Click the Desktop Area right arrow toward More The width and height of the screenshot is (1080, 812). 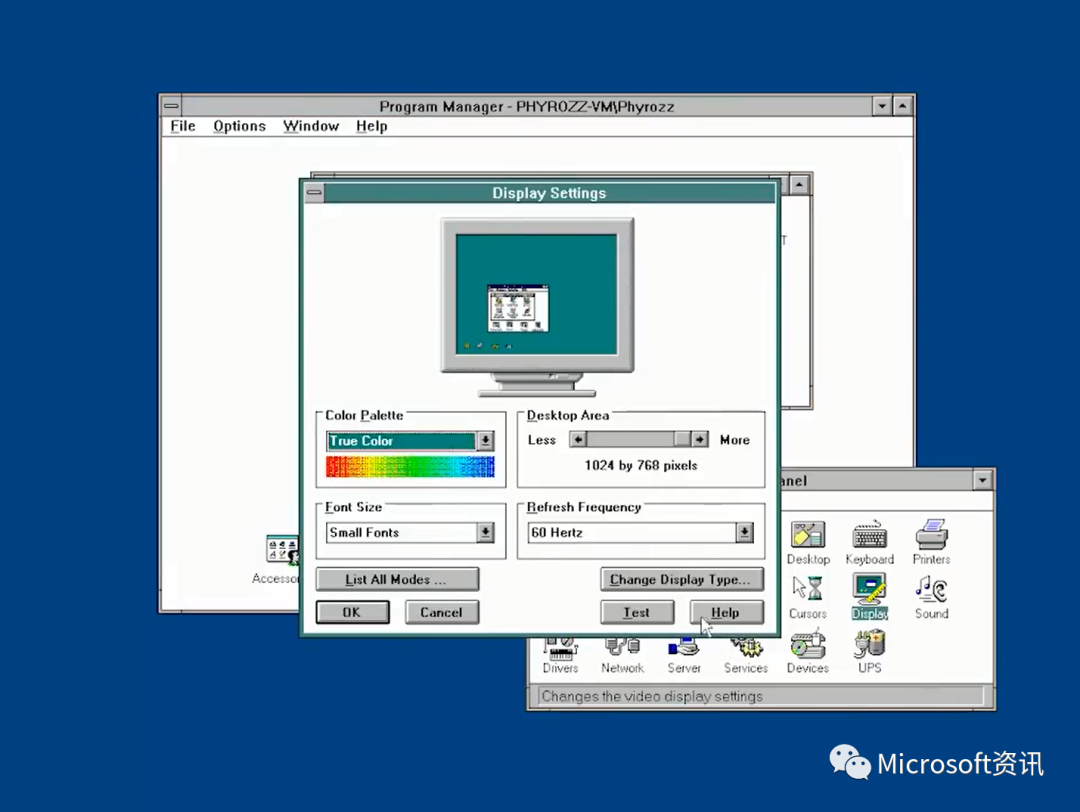[699, 439]
